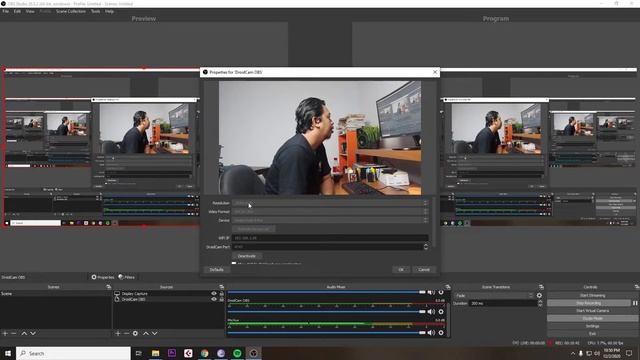The height and width of the screenshot is (360, 640).
Task: Adjust DroidCam Port stepper arrows
Action: [x=426, y=247]
